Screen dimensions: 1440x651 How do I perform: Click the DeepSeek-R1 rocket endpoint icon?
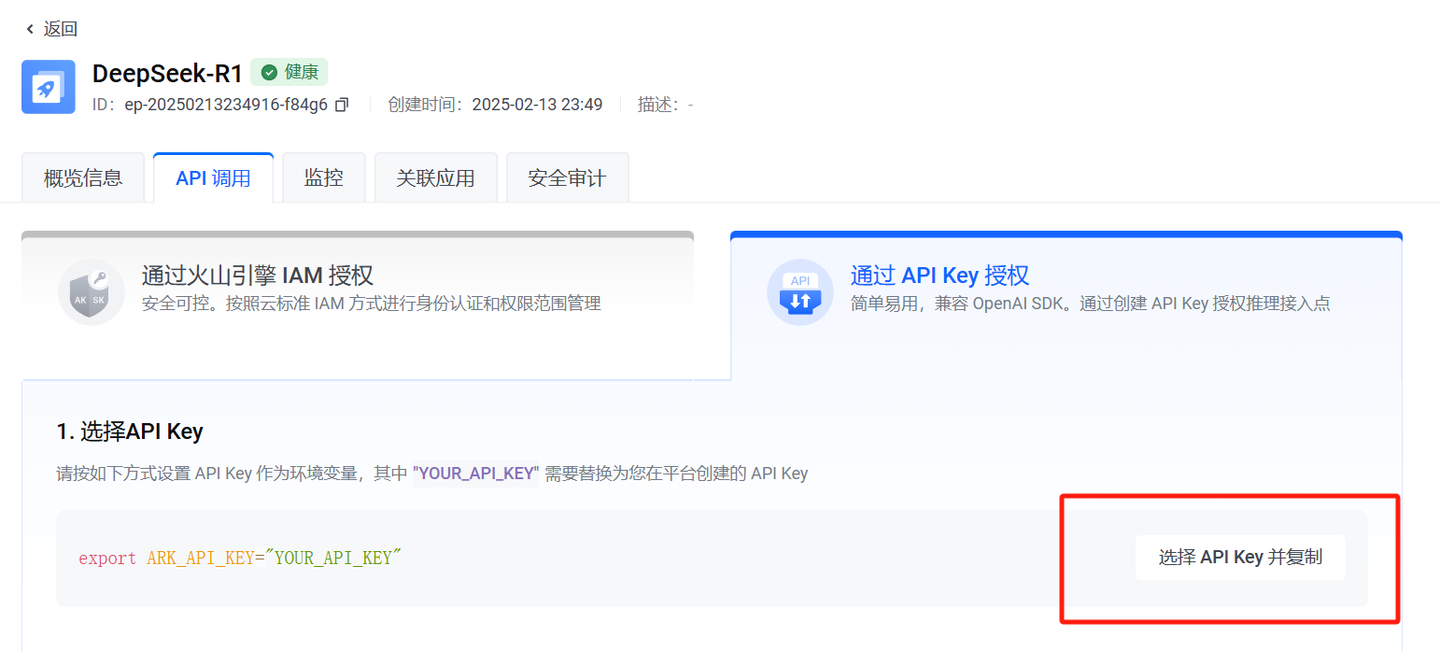tap(48, 87)
